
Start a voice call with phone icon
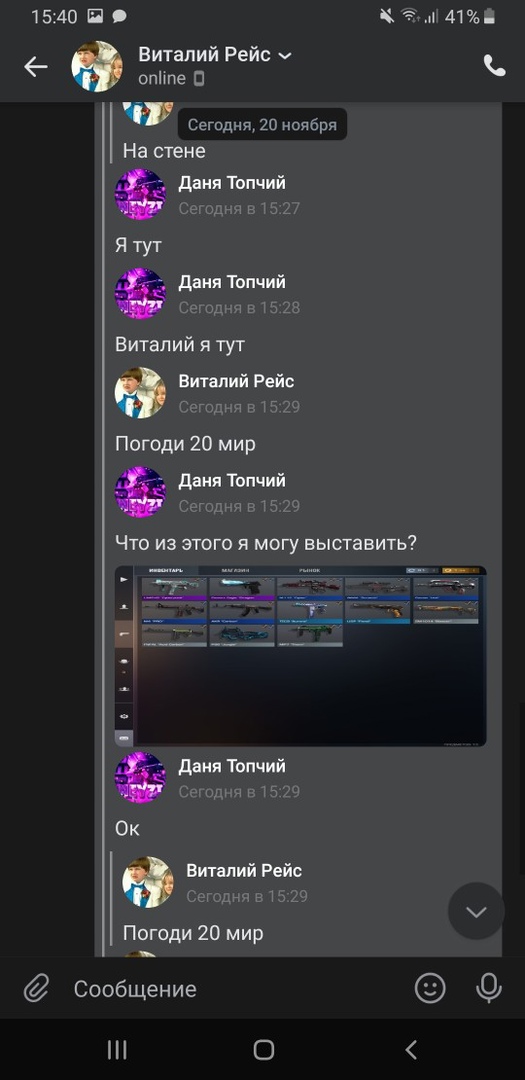coord(494,66)
